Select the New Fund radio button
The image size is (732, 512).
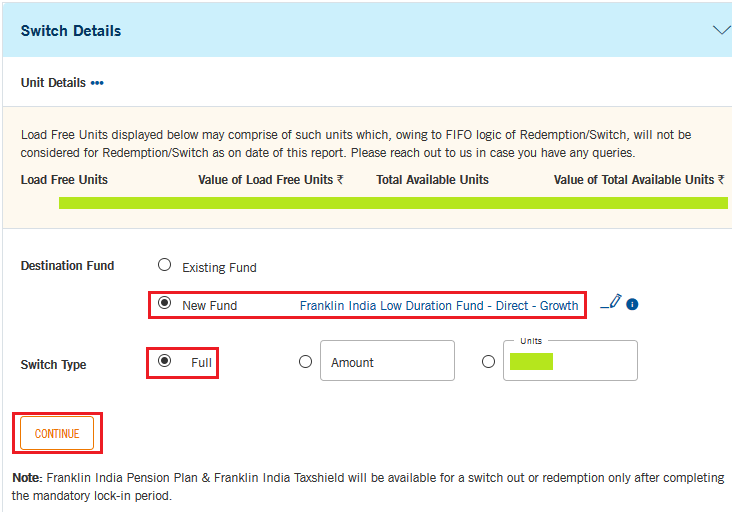[165, 304]
